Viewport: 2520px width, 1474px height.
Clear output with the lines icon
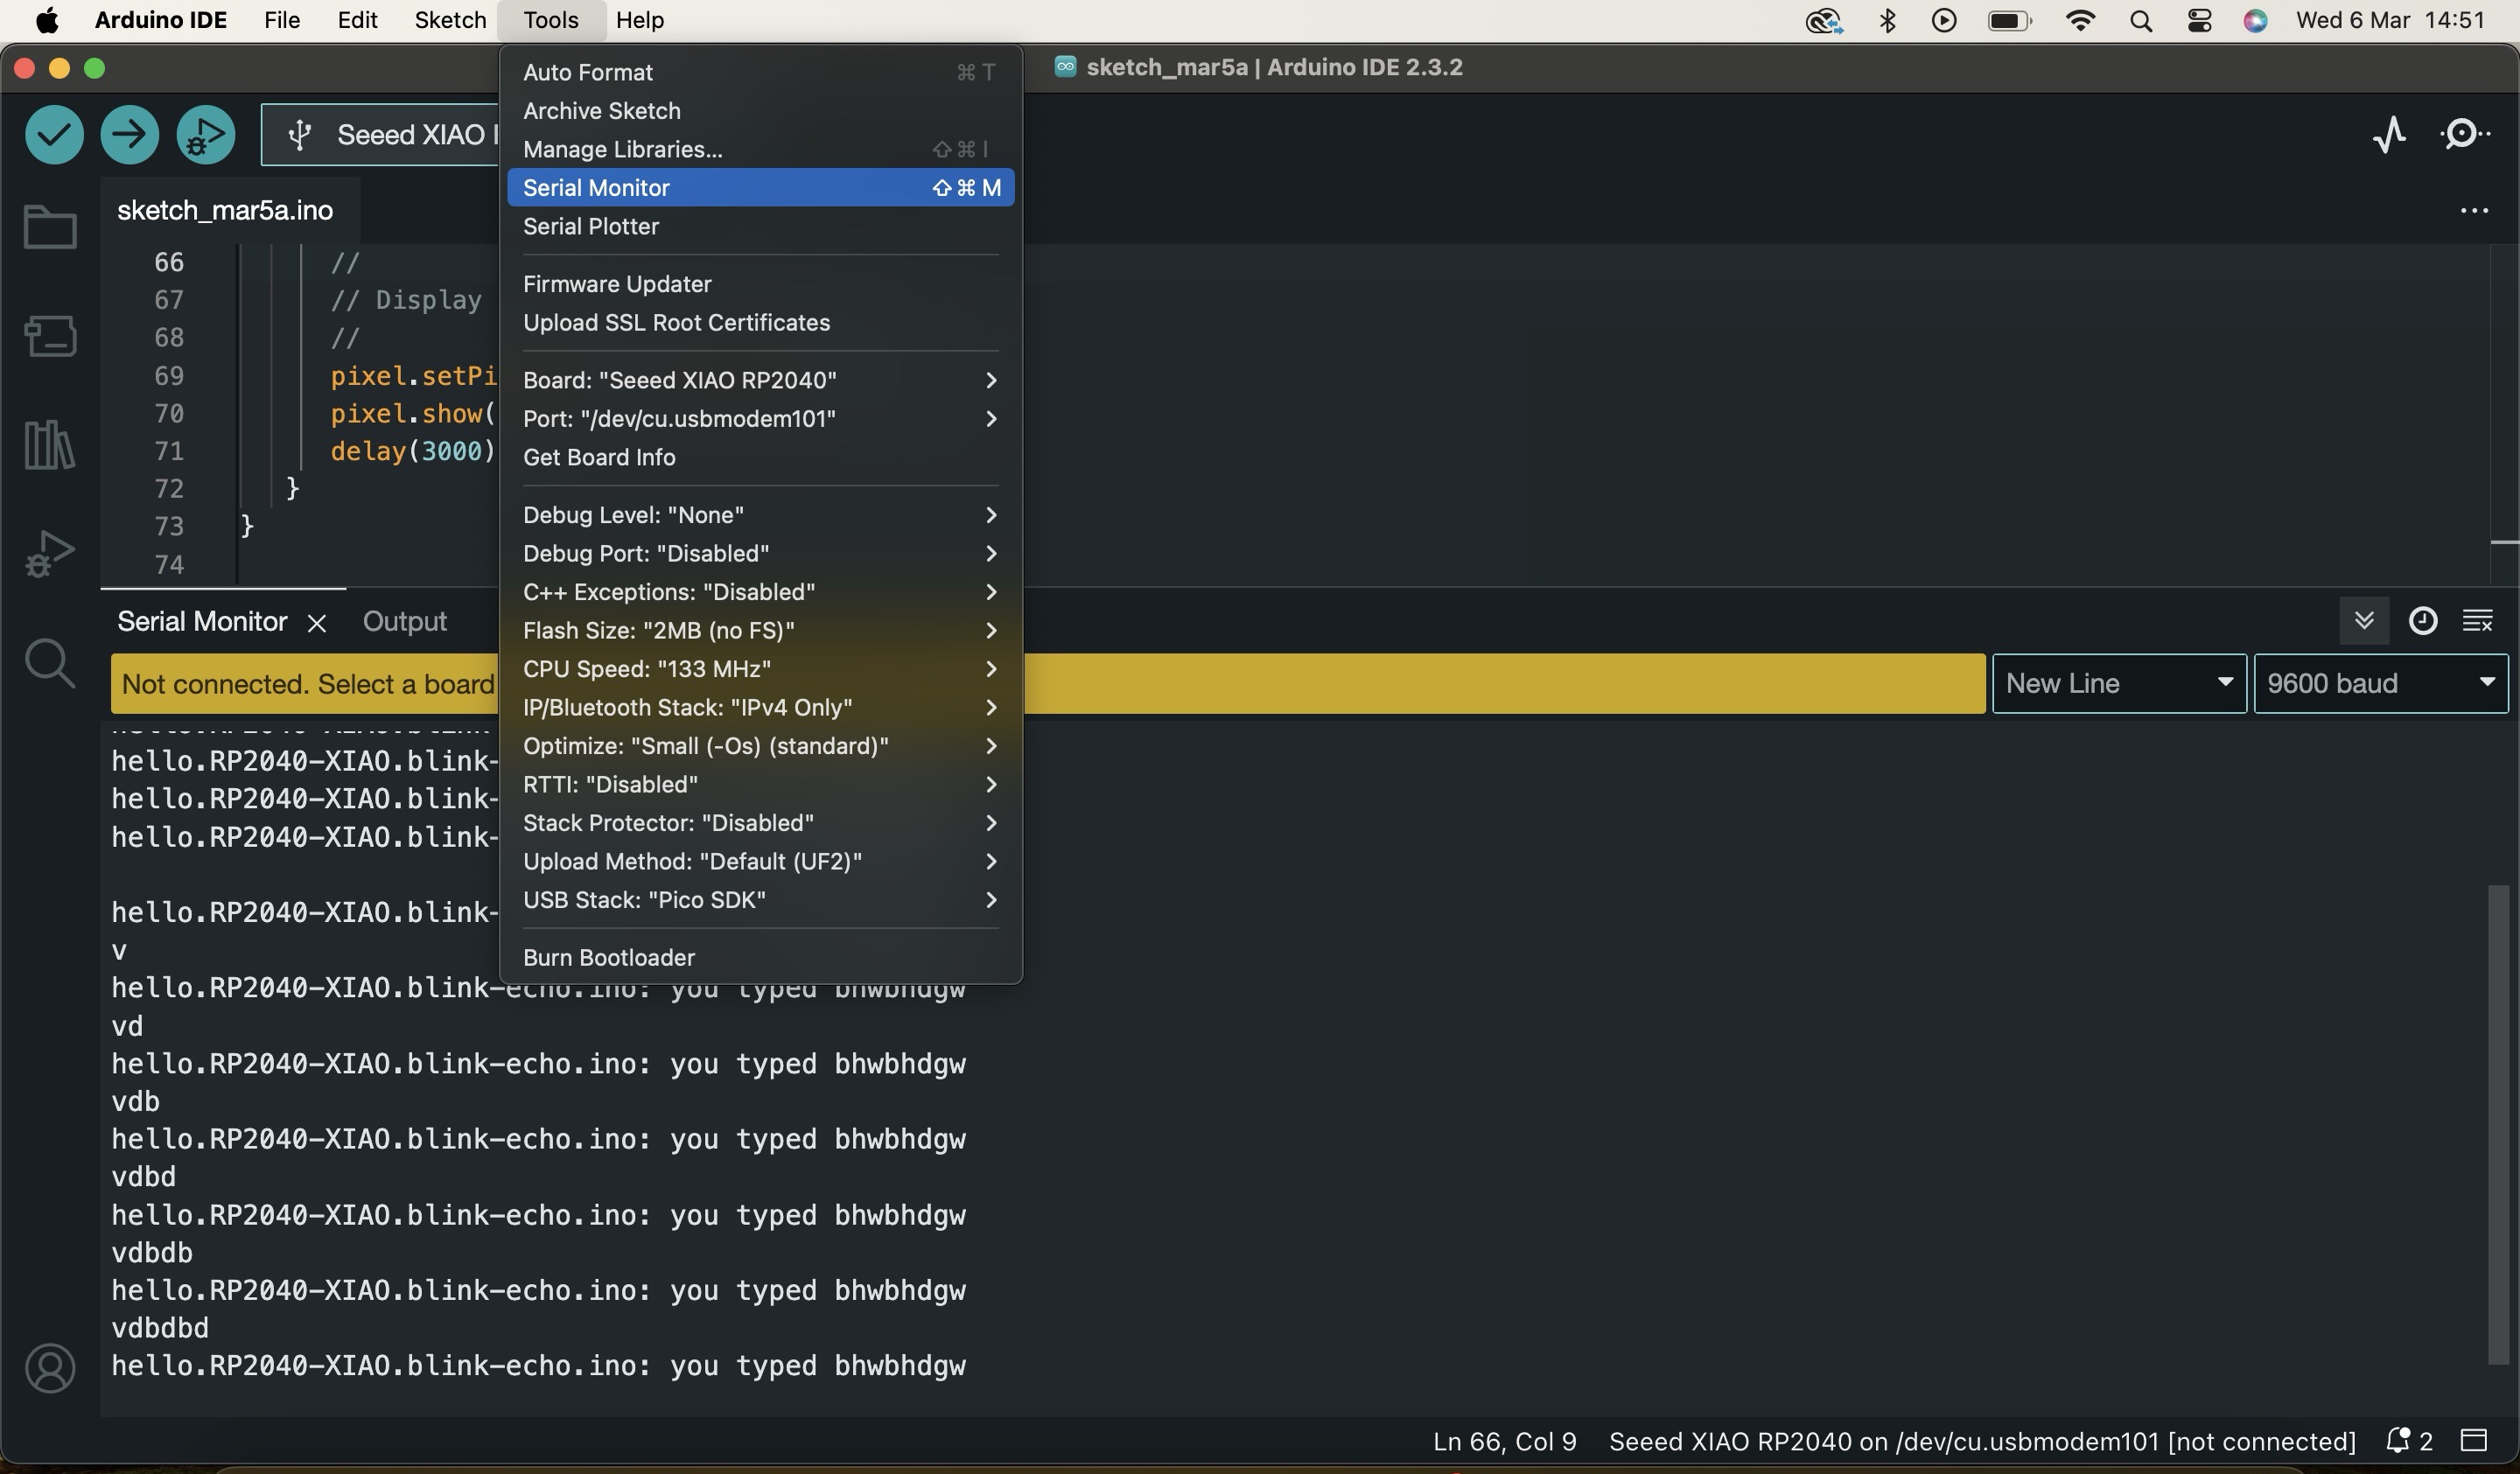[2477, 621]
